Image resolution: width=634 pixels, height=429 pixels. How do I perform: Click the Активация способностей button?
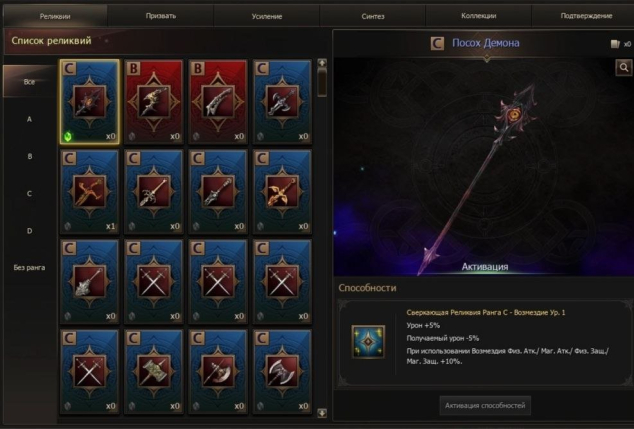tap(485, 406)
